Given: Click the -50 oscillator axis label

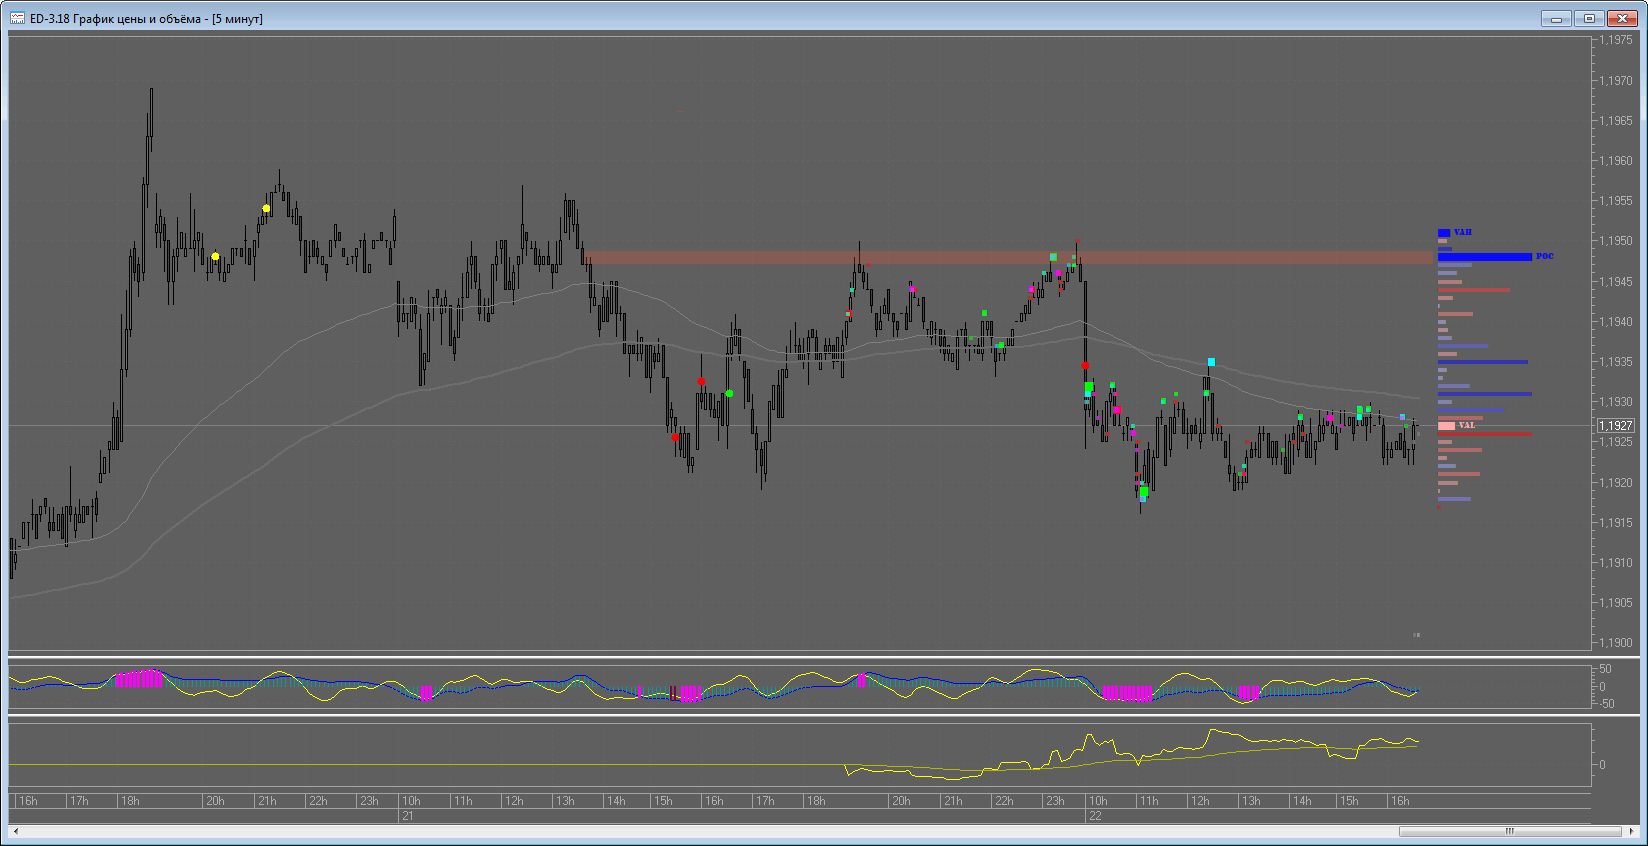Looking at the screenshot, I should (x=1606, y=704).
